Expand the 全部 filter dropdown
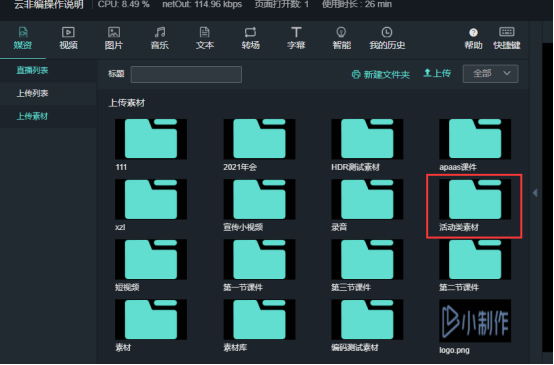The image size is (554, 365). click(490, 73)
